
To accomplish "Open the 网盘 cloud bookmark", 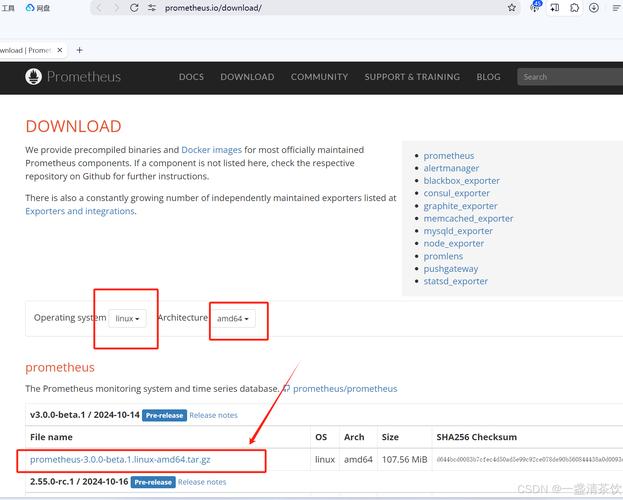I will click(38, 8).
